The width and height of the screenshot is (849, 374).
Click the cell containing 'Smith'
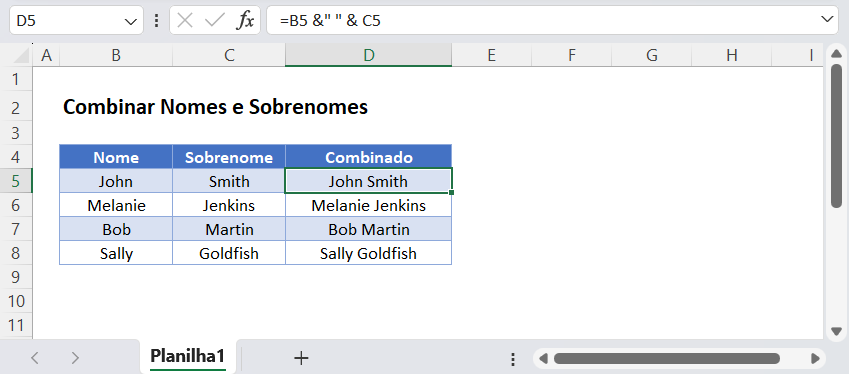click(229, 181)
